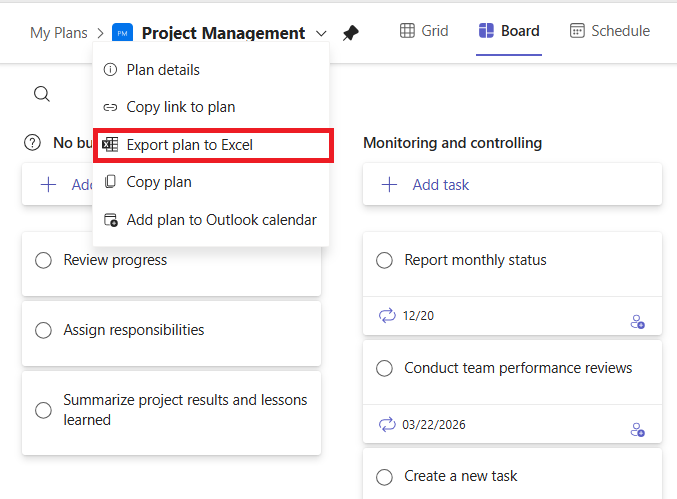Viewport: 677px width, 499px height.
Task: Open the search magnifier icon
Action: tap(42, 94)
